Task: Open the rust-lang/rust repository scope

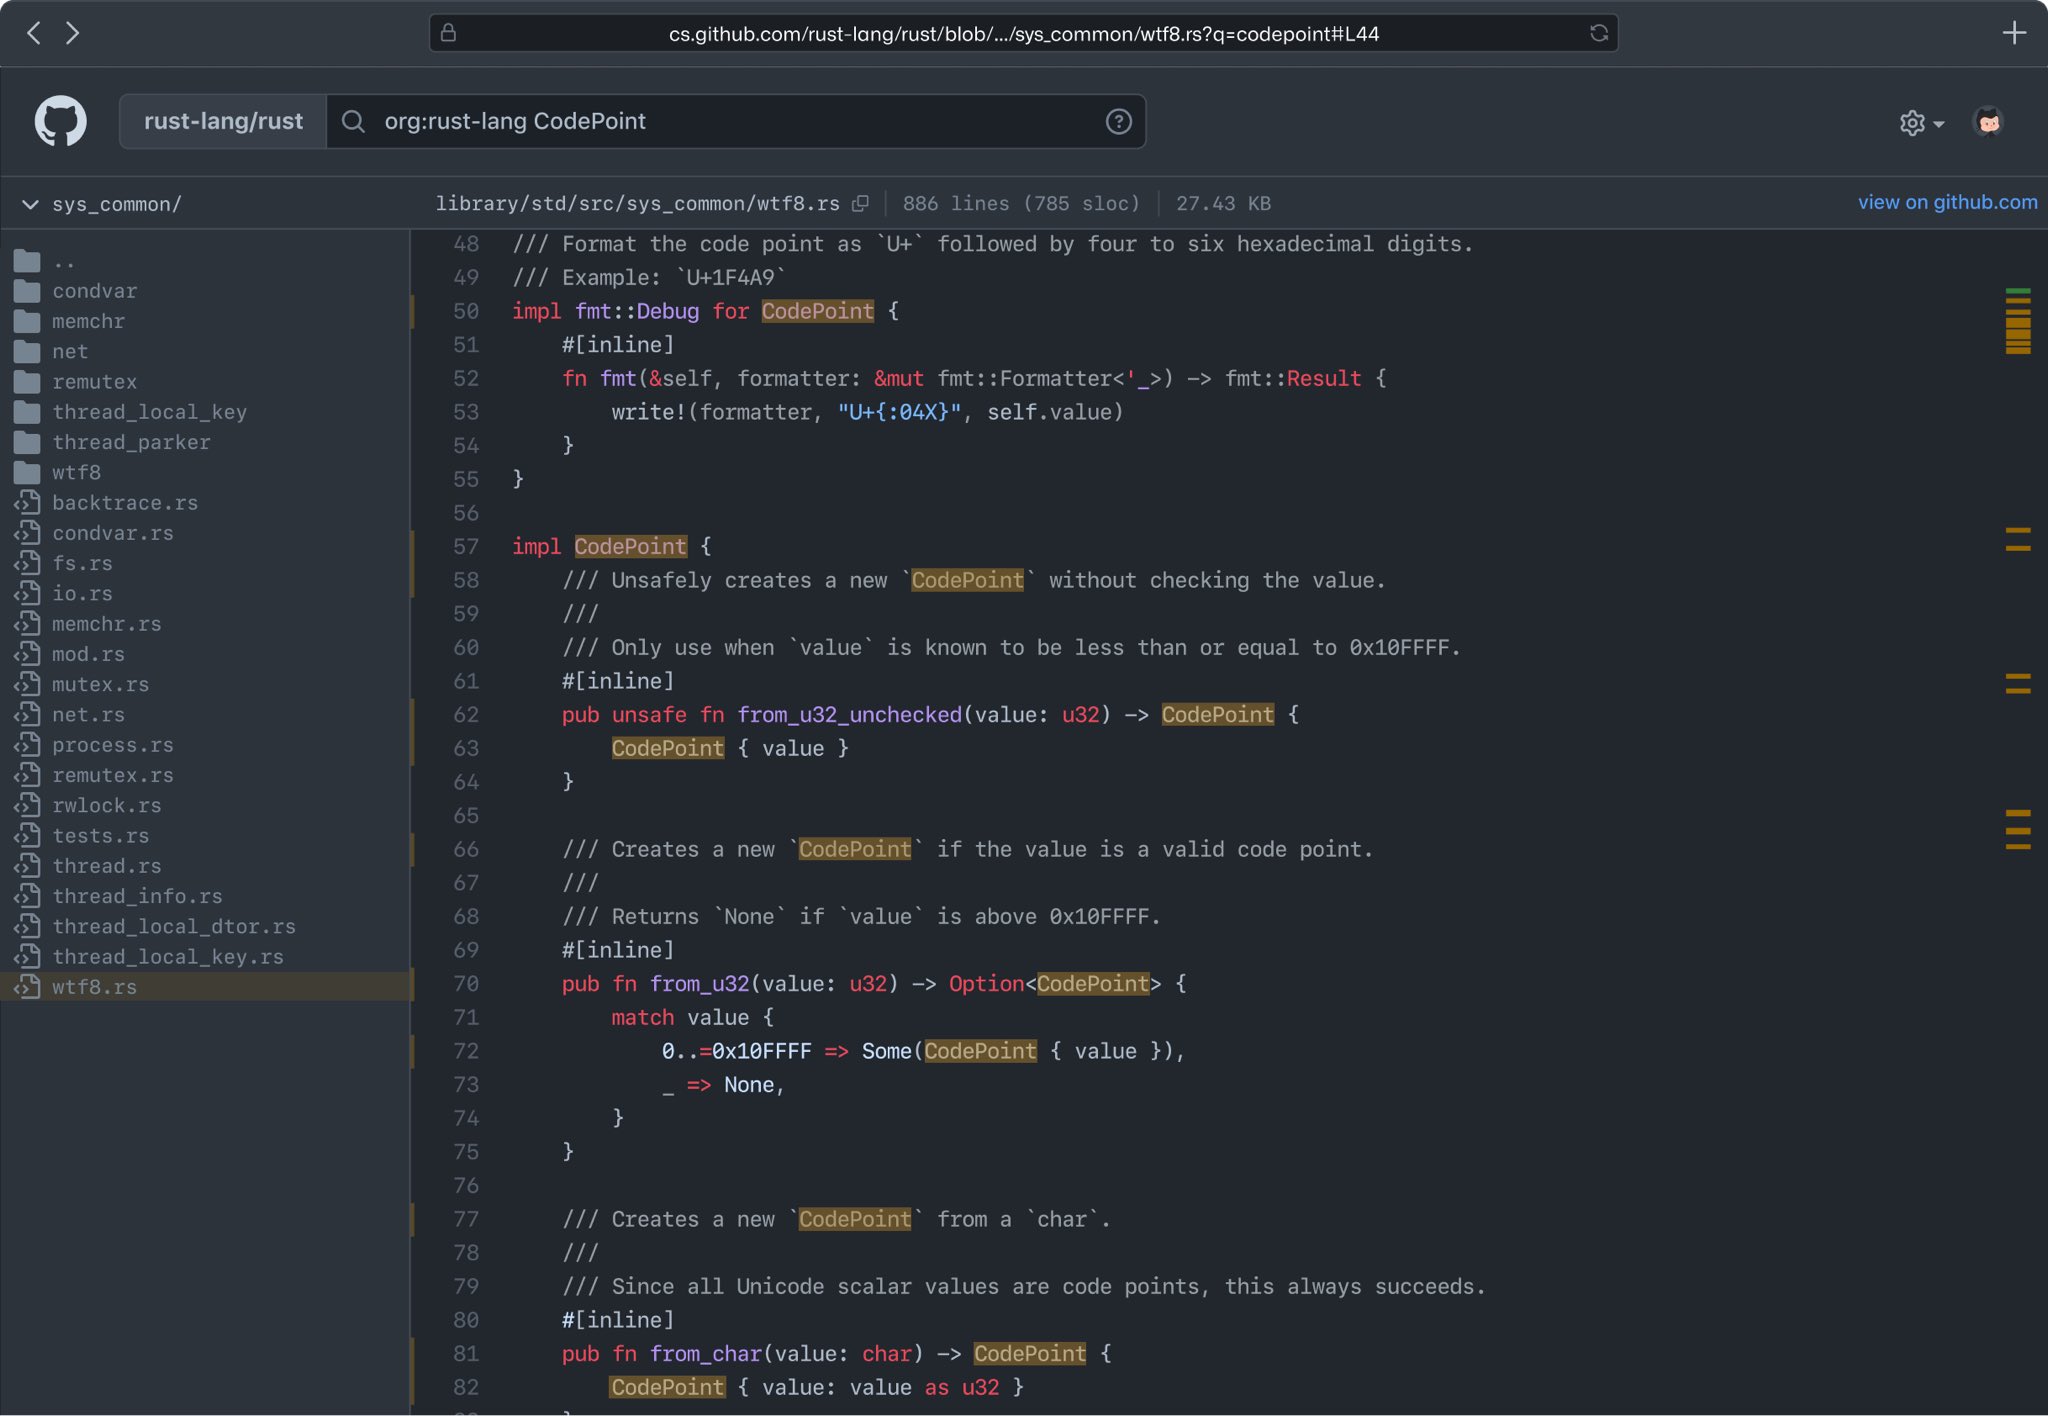Action: [x=223, y=120]
